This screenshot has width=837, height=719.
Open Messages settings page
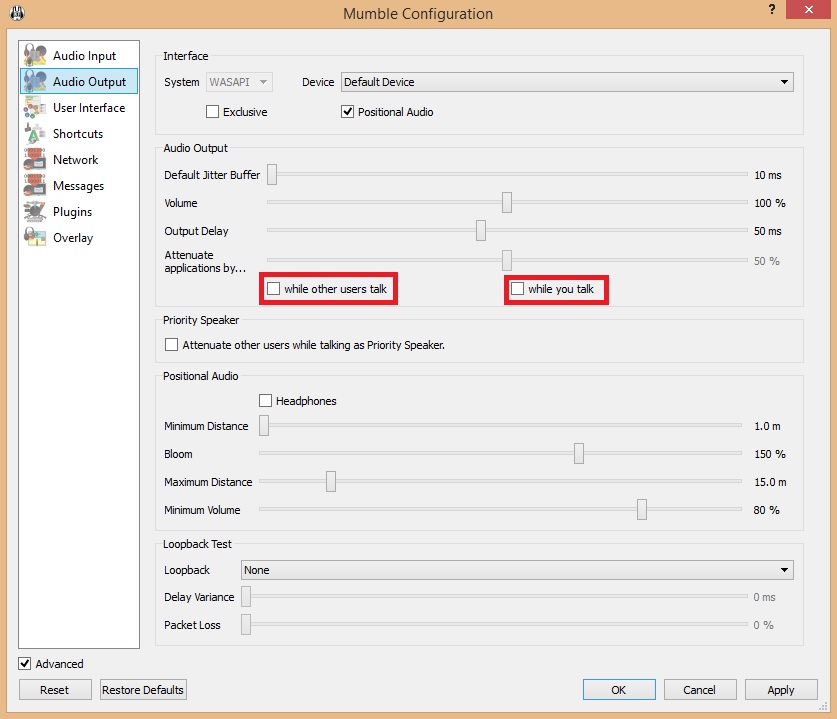click(79, 185)
